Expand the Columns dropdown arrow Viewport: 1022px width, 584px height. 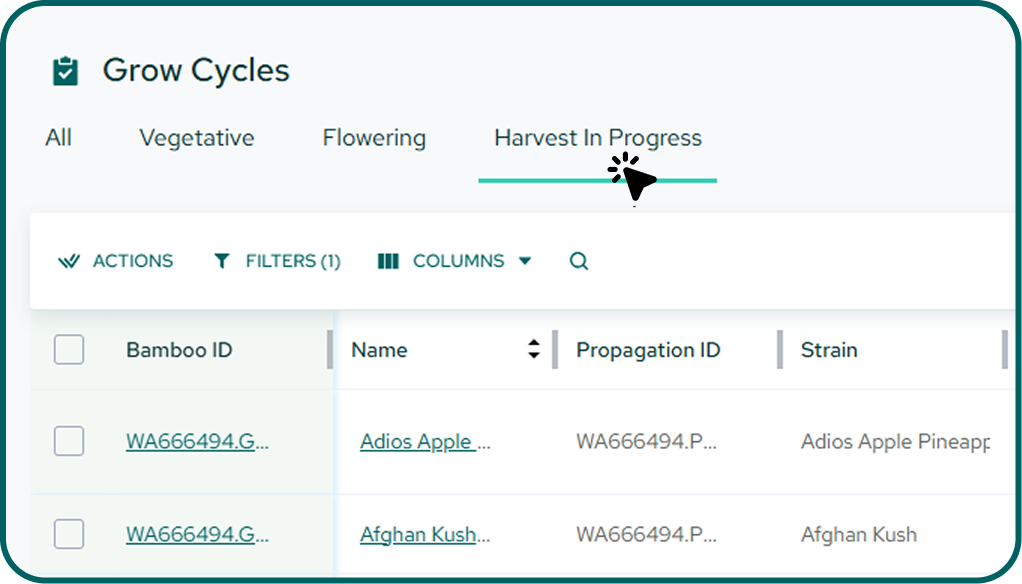point(525,261)
